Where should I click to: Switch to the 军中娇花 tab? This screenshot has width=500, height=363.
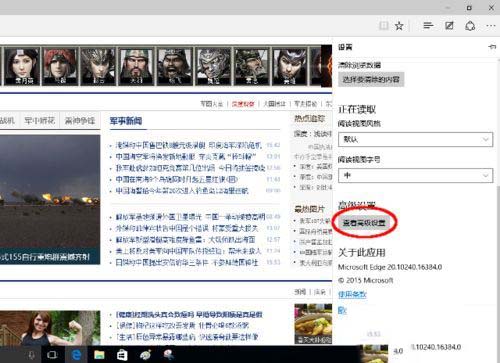coord(40,120)
